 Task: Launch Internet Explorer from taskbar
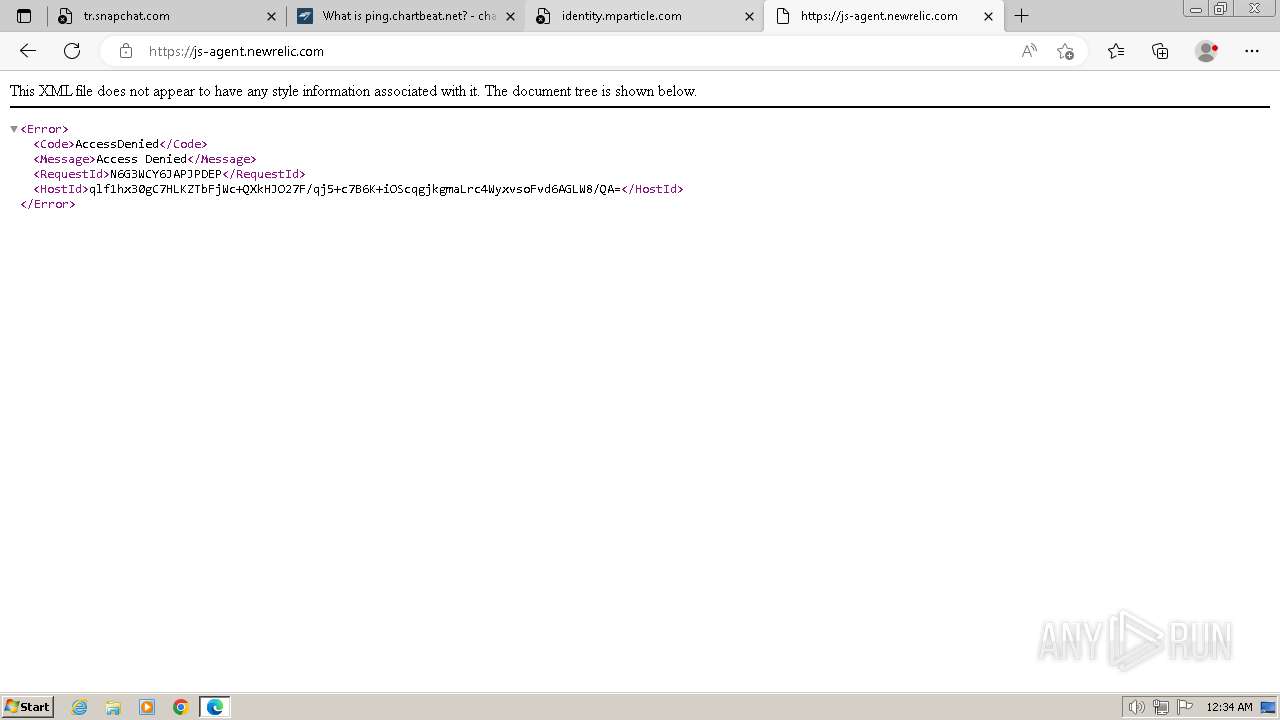point(79,707)
